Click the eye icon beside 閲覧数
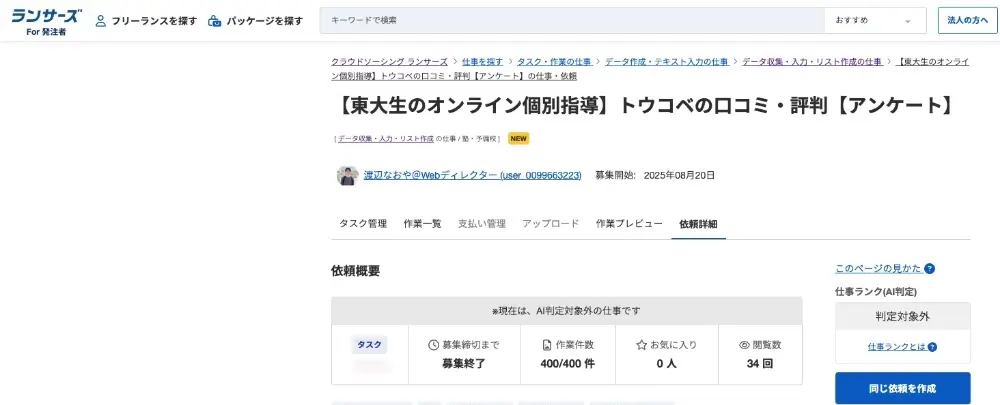The image size is (1000, 405). [x=744, y=345]
